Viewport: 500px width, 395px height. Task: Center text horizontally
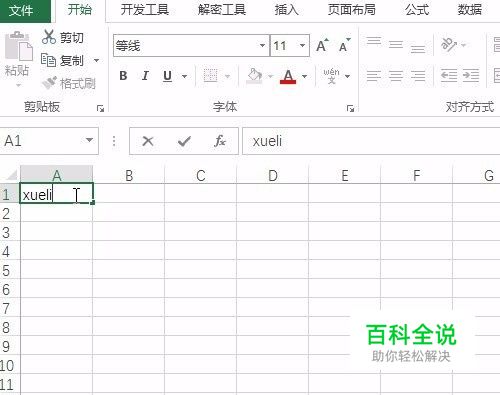coord(396,76)
